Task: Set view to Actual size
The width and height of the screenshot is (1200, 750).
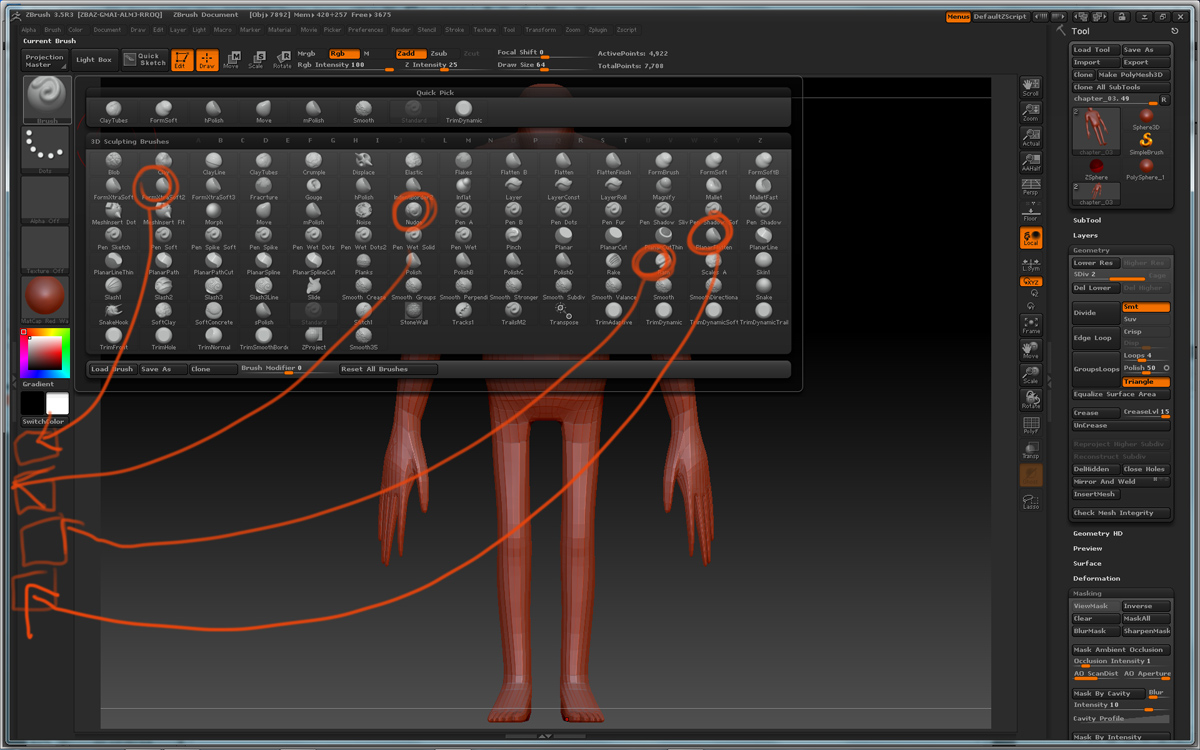Action: 1030,137
